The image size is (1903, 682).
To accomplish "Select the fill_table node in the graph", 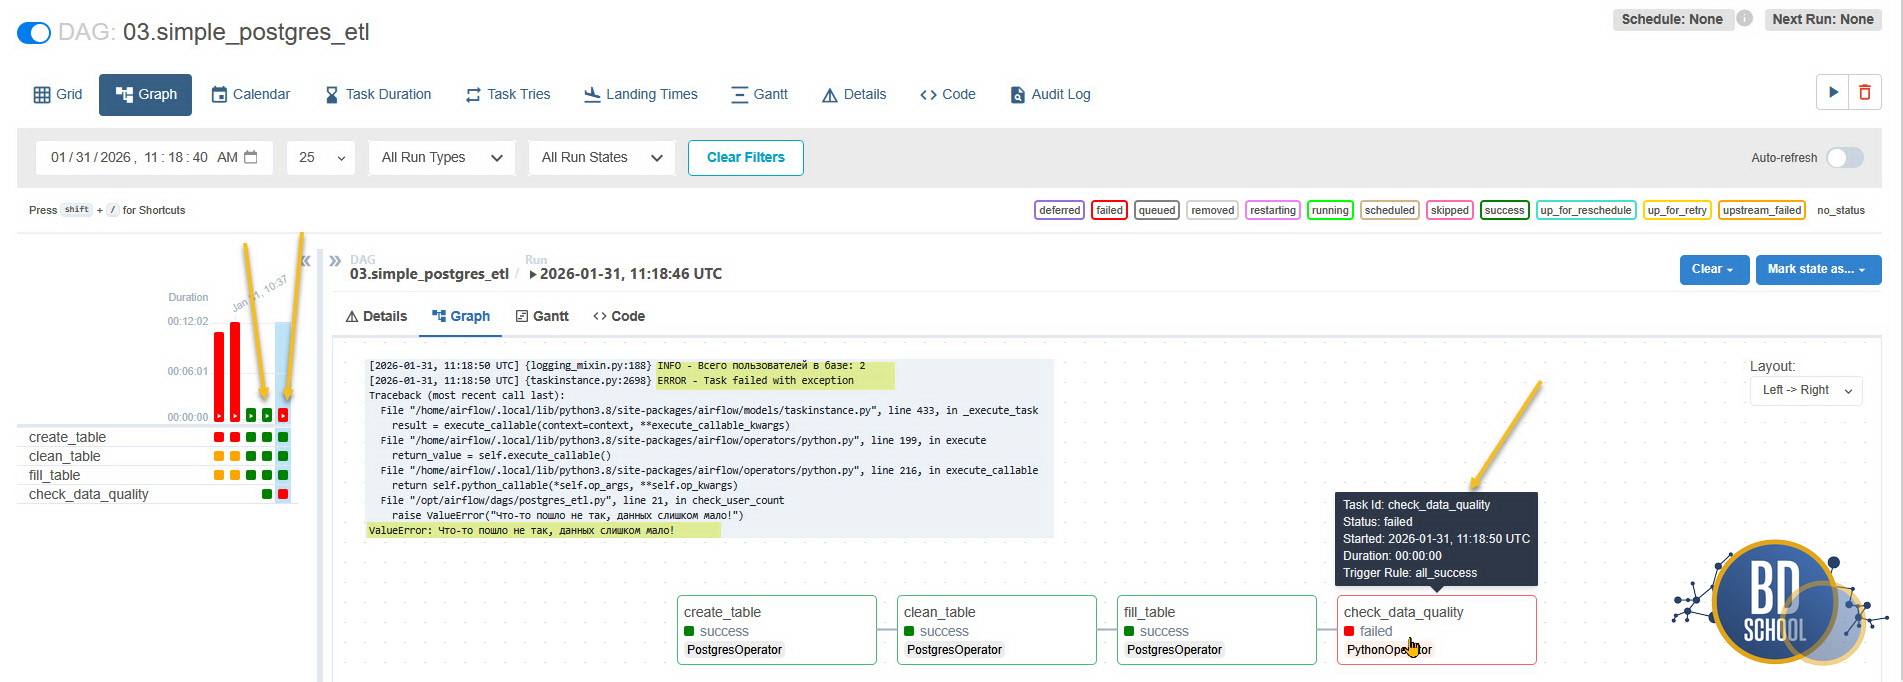I will (1217, 630).
